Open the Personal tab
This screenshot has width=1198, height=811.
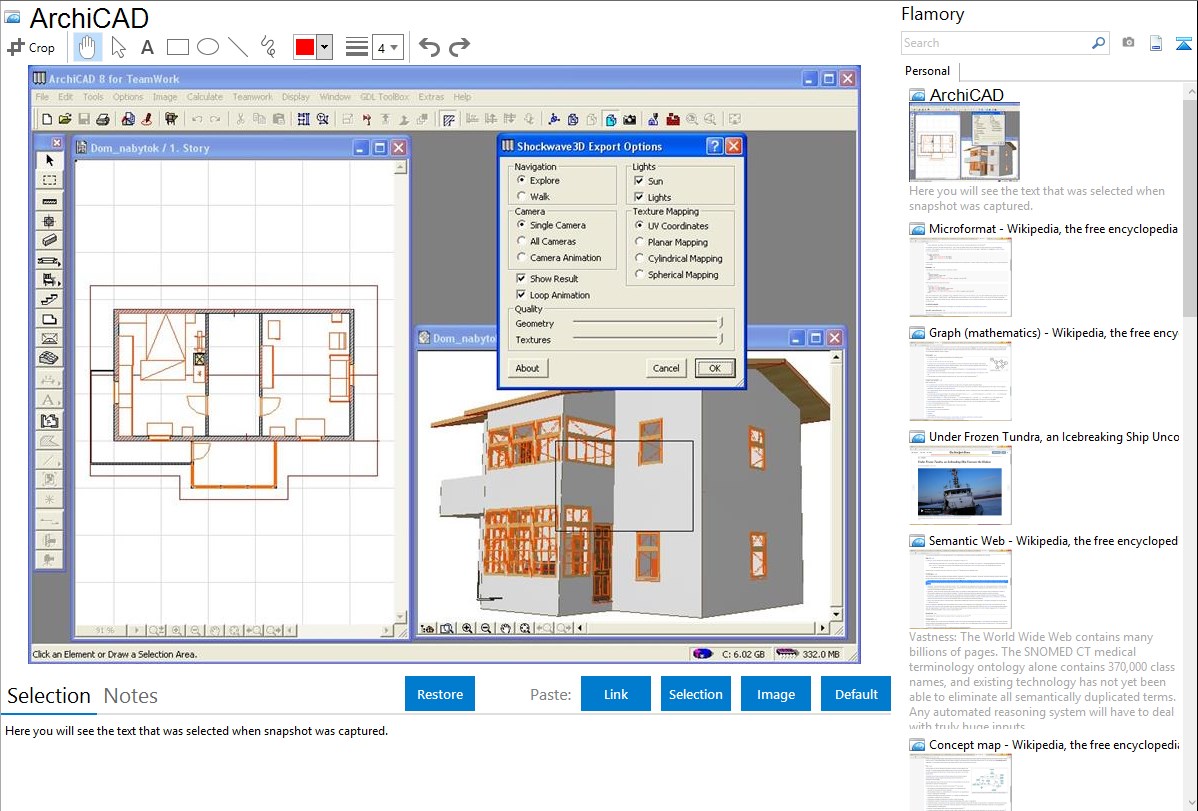point(928,71)
